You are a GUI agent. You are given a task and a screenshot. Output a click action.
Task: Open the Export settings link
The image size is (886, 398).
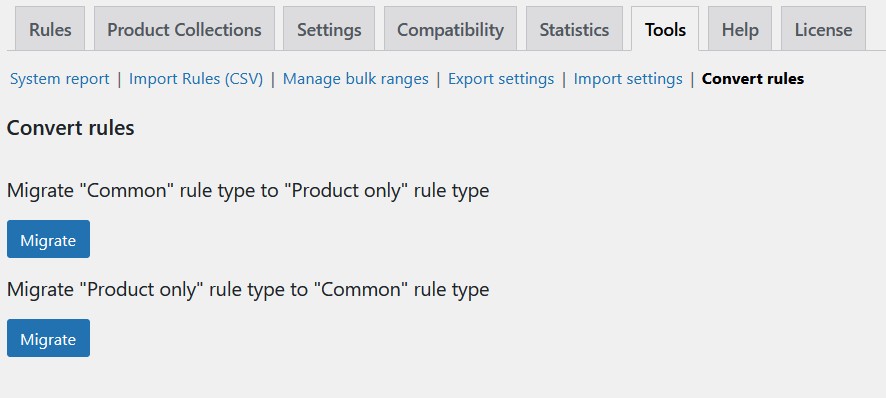pos(501,79)
